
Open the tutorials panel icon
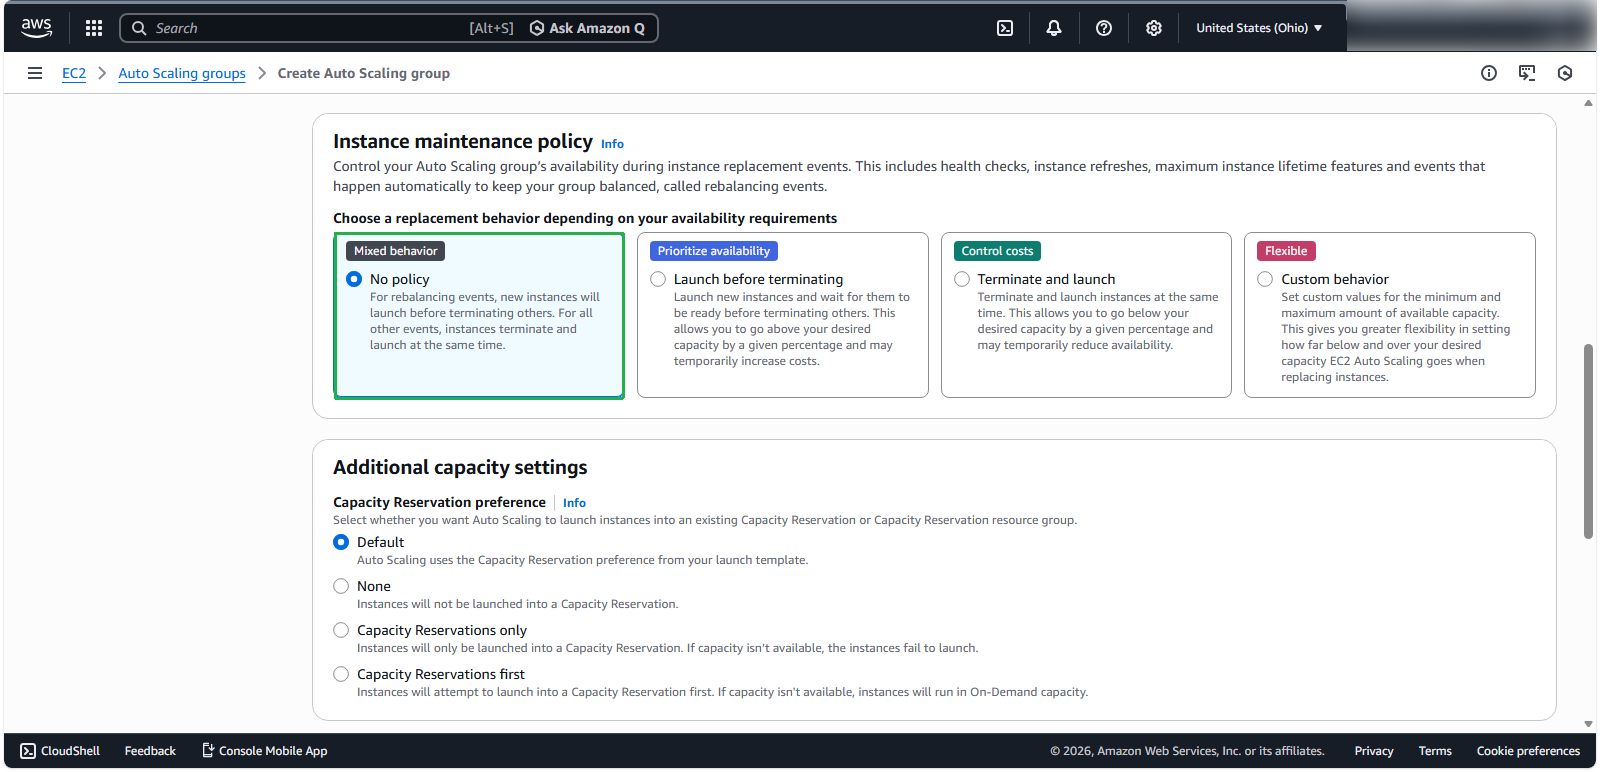click(1527, 73)
